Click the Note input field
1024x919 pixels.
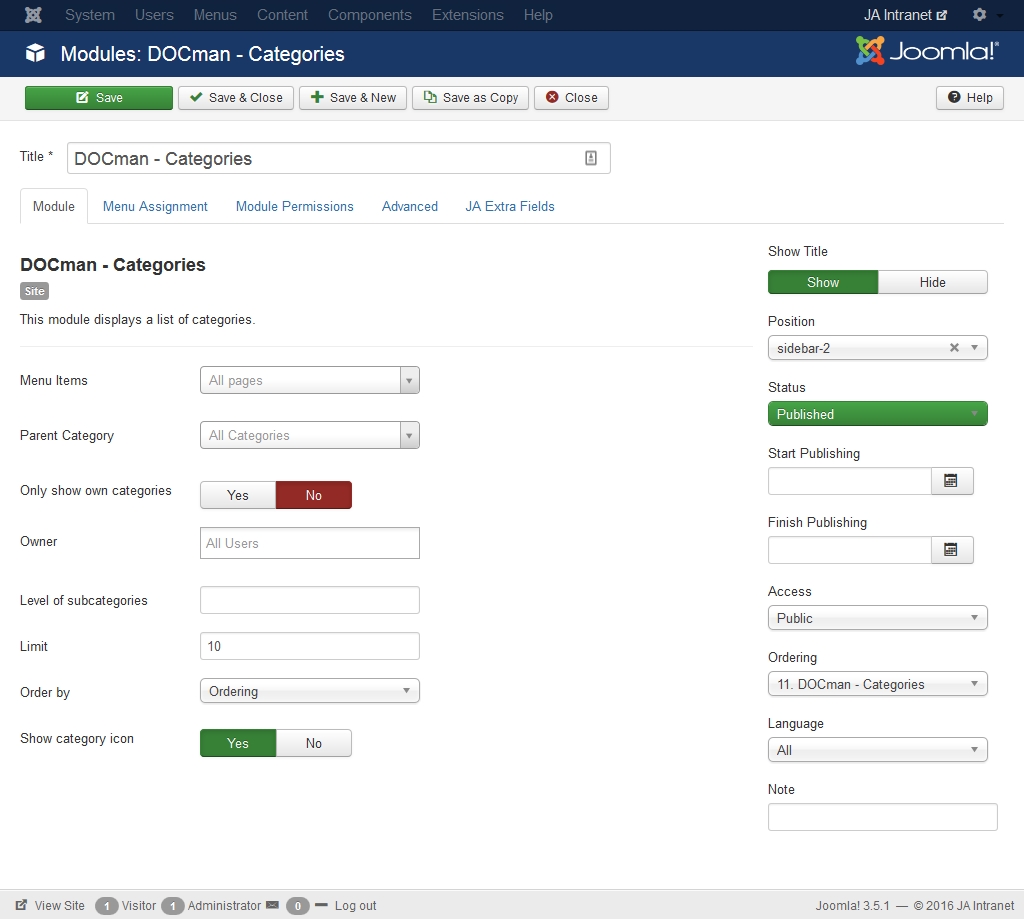[x=882, y=816]
